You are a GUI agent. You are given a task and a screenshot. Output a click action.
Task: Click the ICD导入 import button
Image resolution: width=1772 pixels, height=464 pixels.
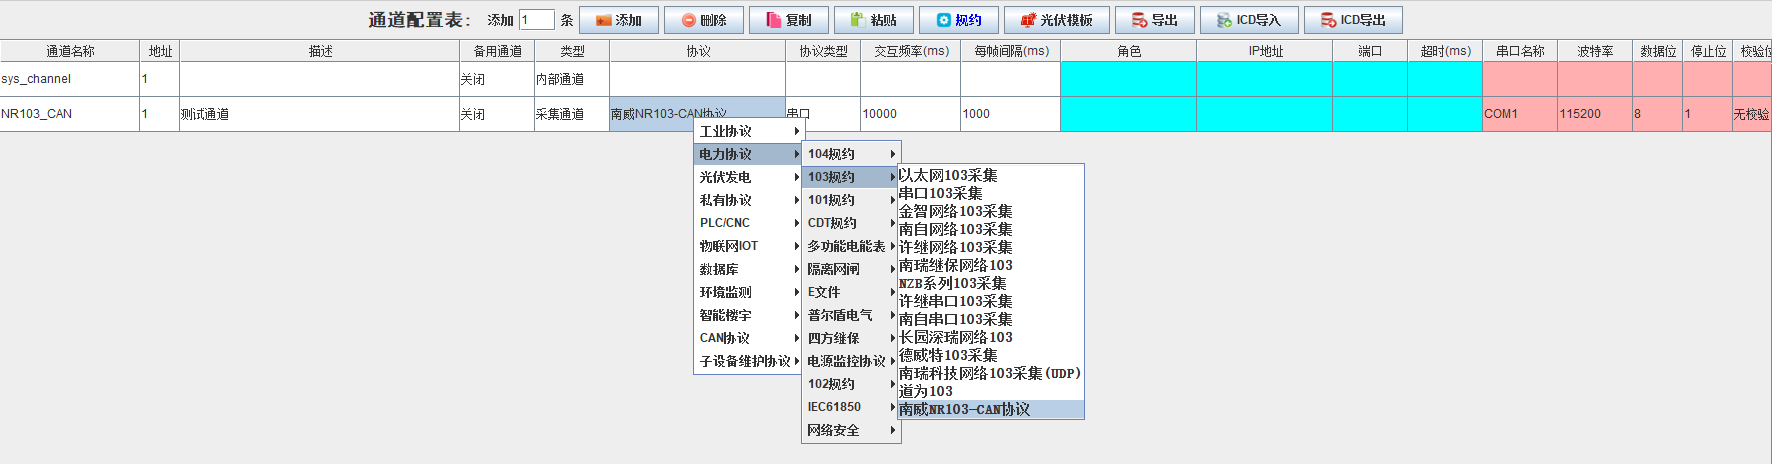[x=1248, y=20]
